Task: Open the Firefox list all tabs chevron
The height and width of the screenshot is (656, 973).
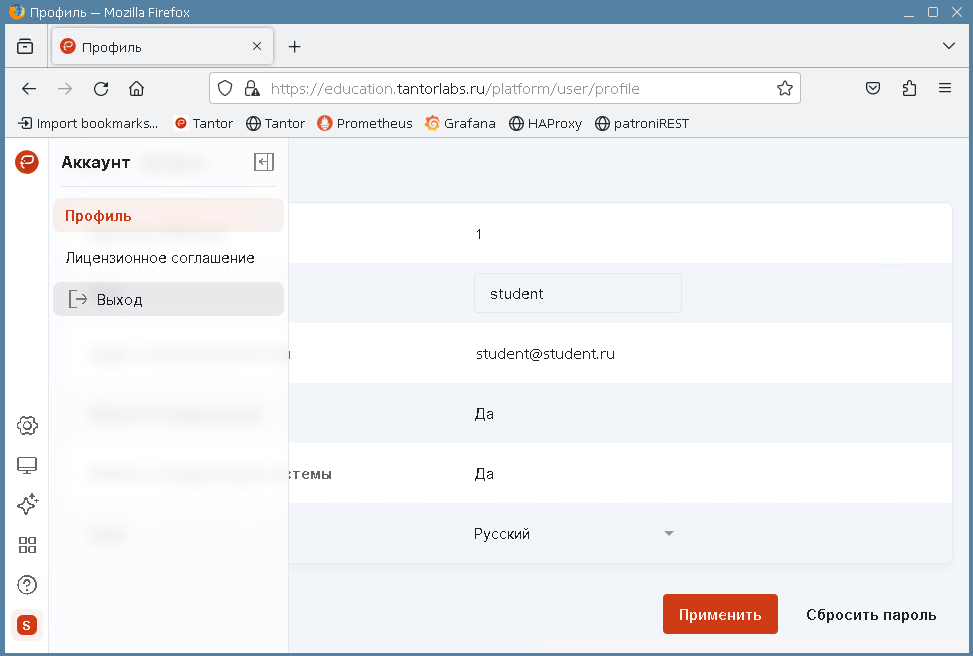Action: click(949, 46)
